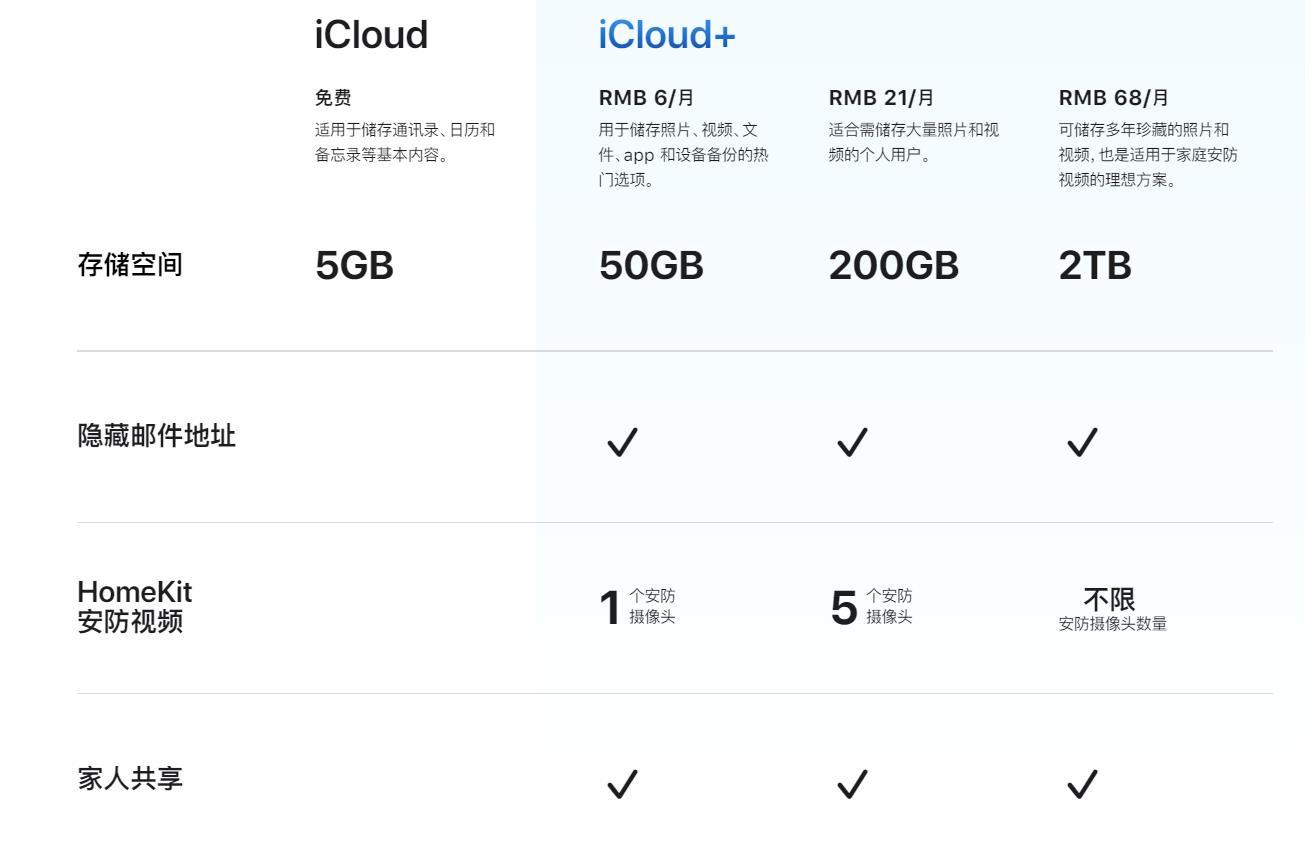Click the 200GB storage value

coord(893,266)
